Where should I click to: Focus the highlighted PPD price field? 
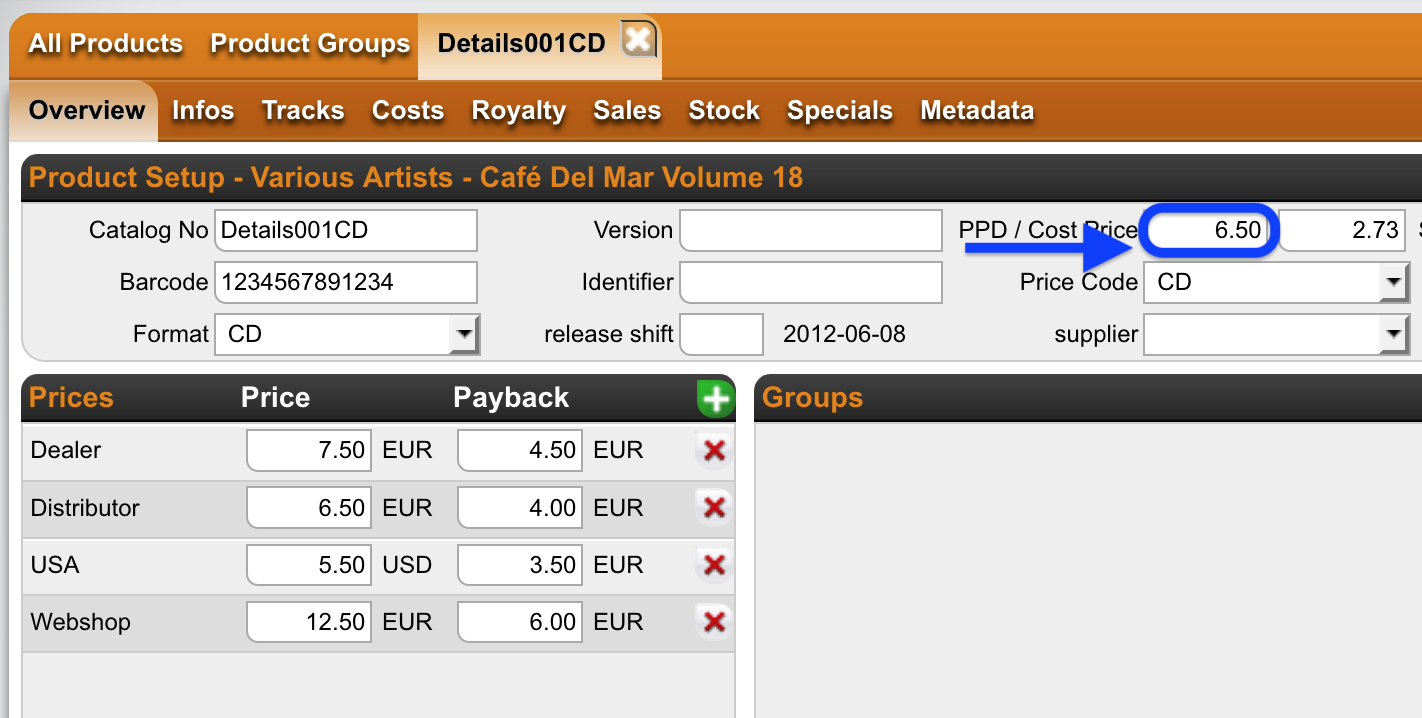click(x=1210, y=230)
